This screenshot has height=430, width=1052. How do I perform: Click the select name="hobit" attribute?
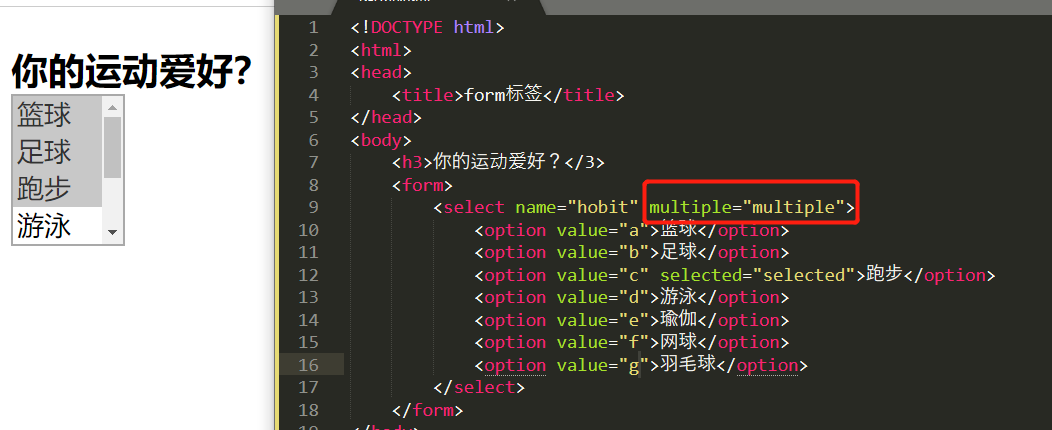coord(576,207)
